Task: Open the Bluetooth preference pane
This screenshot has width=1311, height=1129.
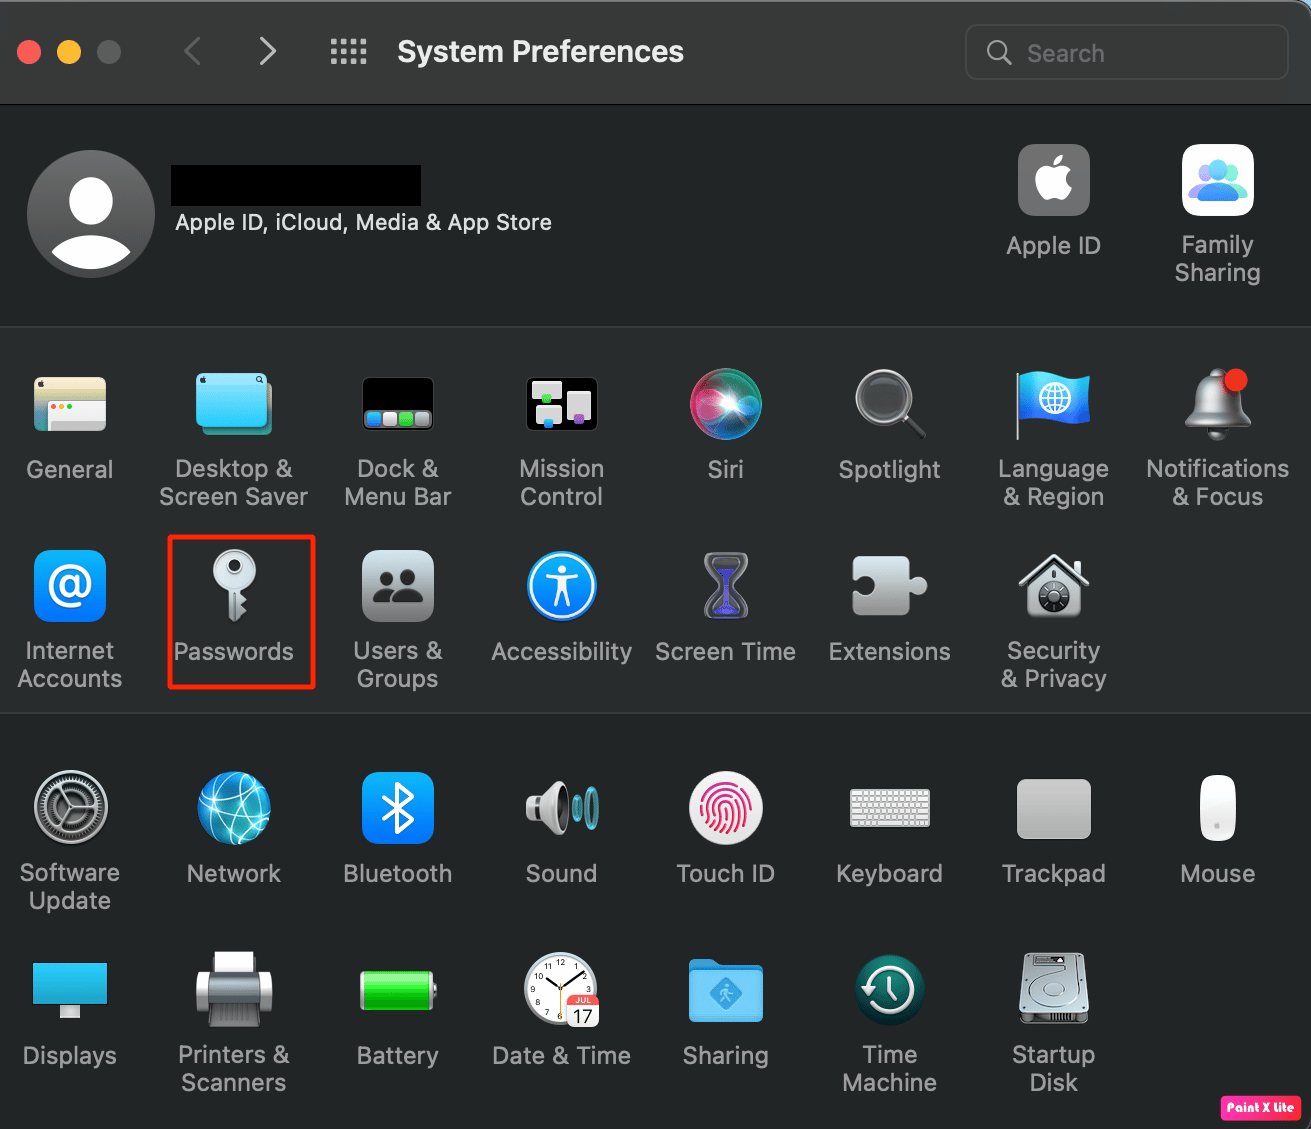Action: (x=397, y=830)
